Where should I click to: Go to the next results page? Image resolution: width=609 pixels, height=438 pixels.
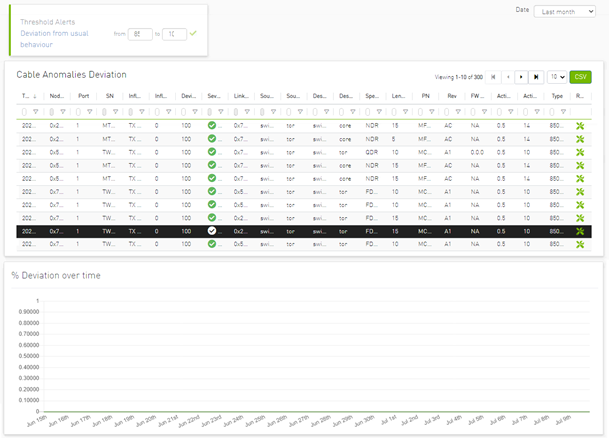click(522, 76)
